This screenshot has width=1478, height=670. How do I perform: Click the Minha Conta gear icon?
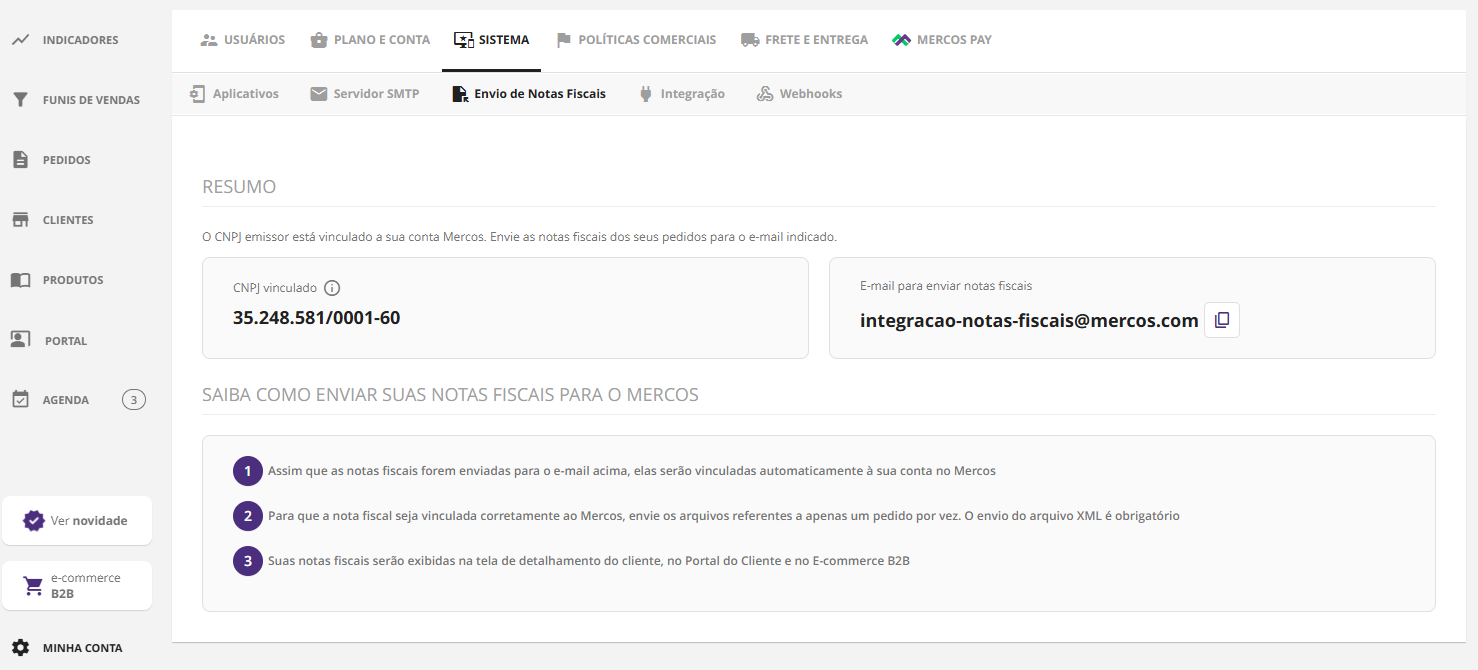(x=20, y=648)
